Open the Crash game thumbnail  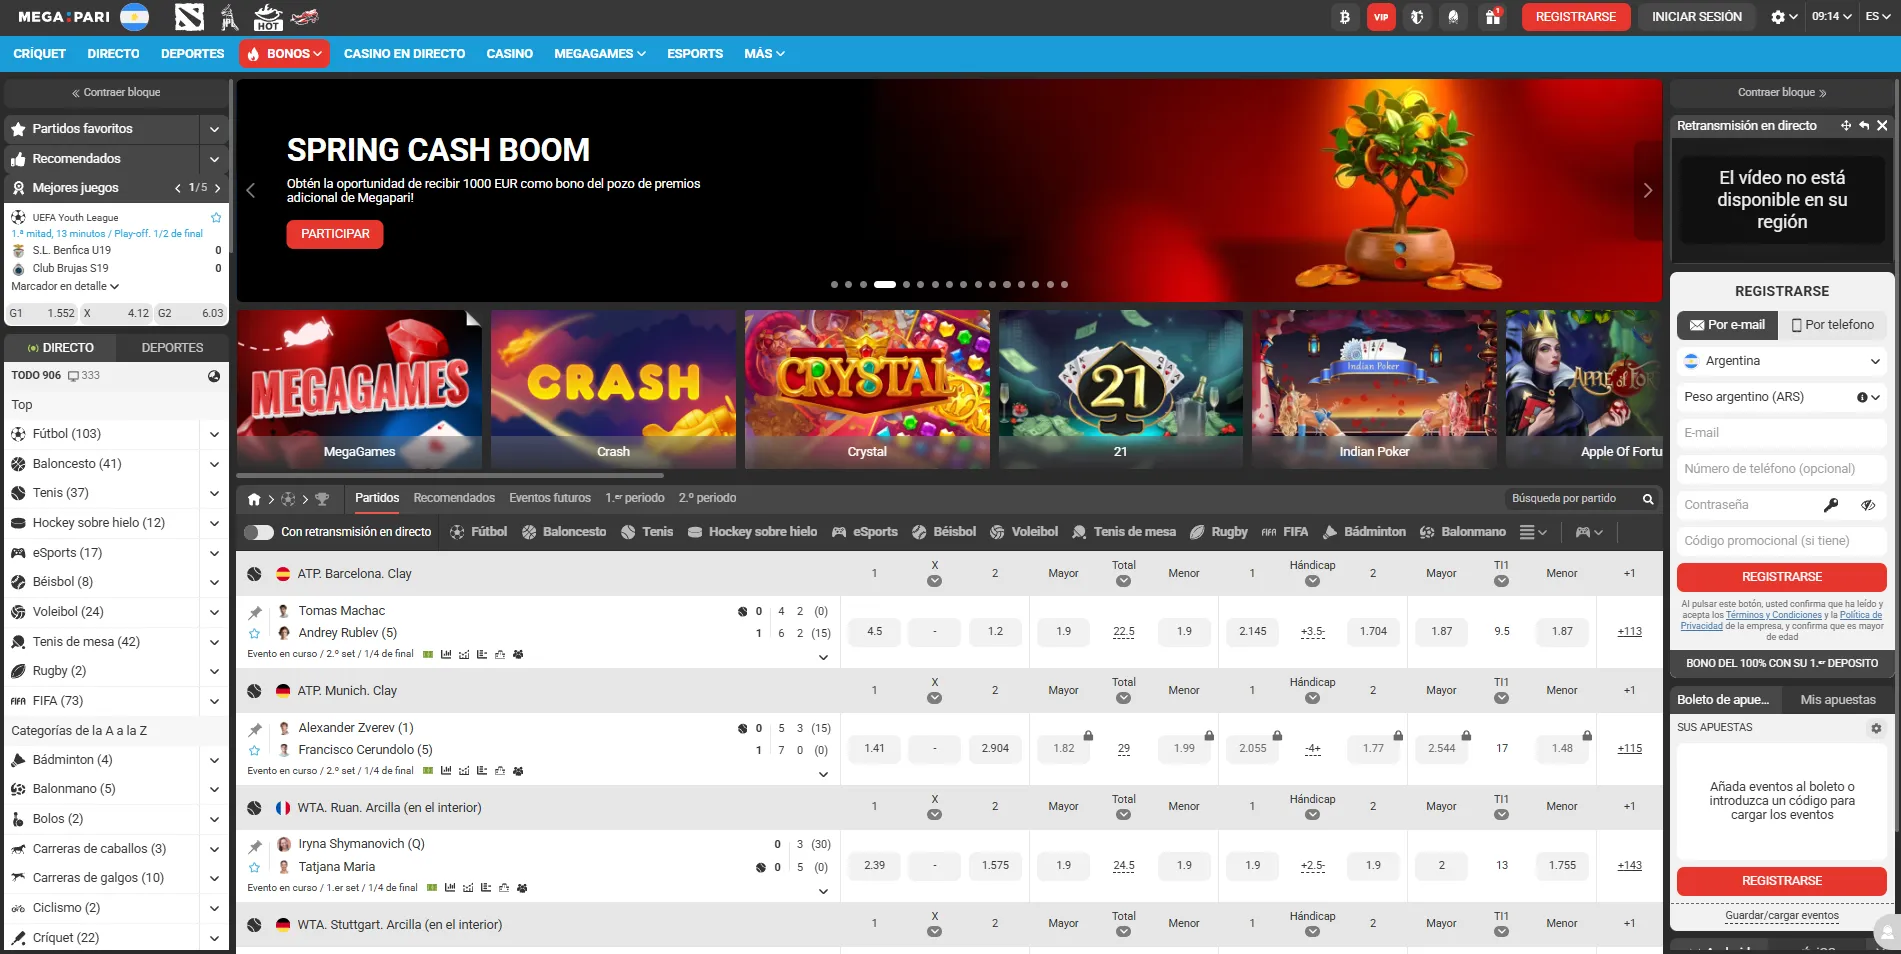pyautogui.click(x=613, y=389)
